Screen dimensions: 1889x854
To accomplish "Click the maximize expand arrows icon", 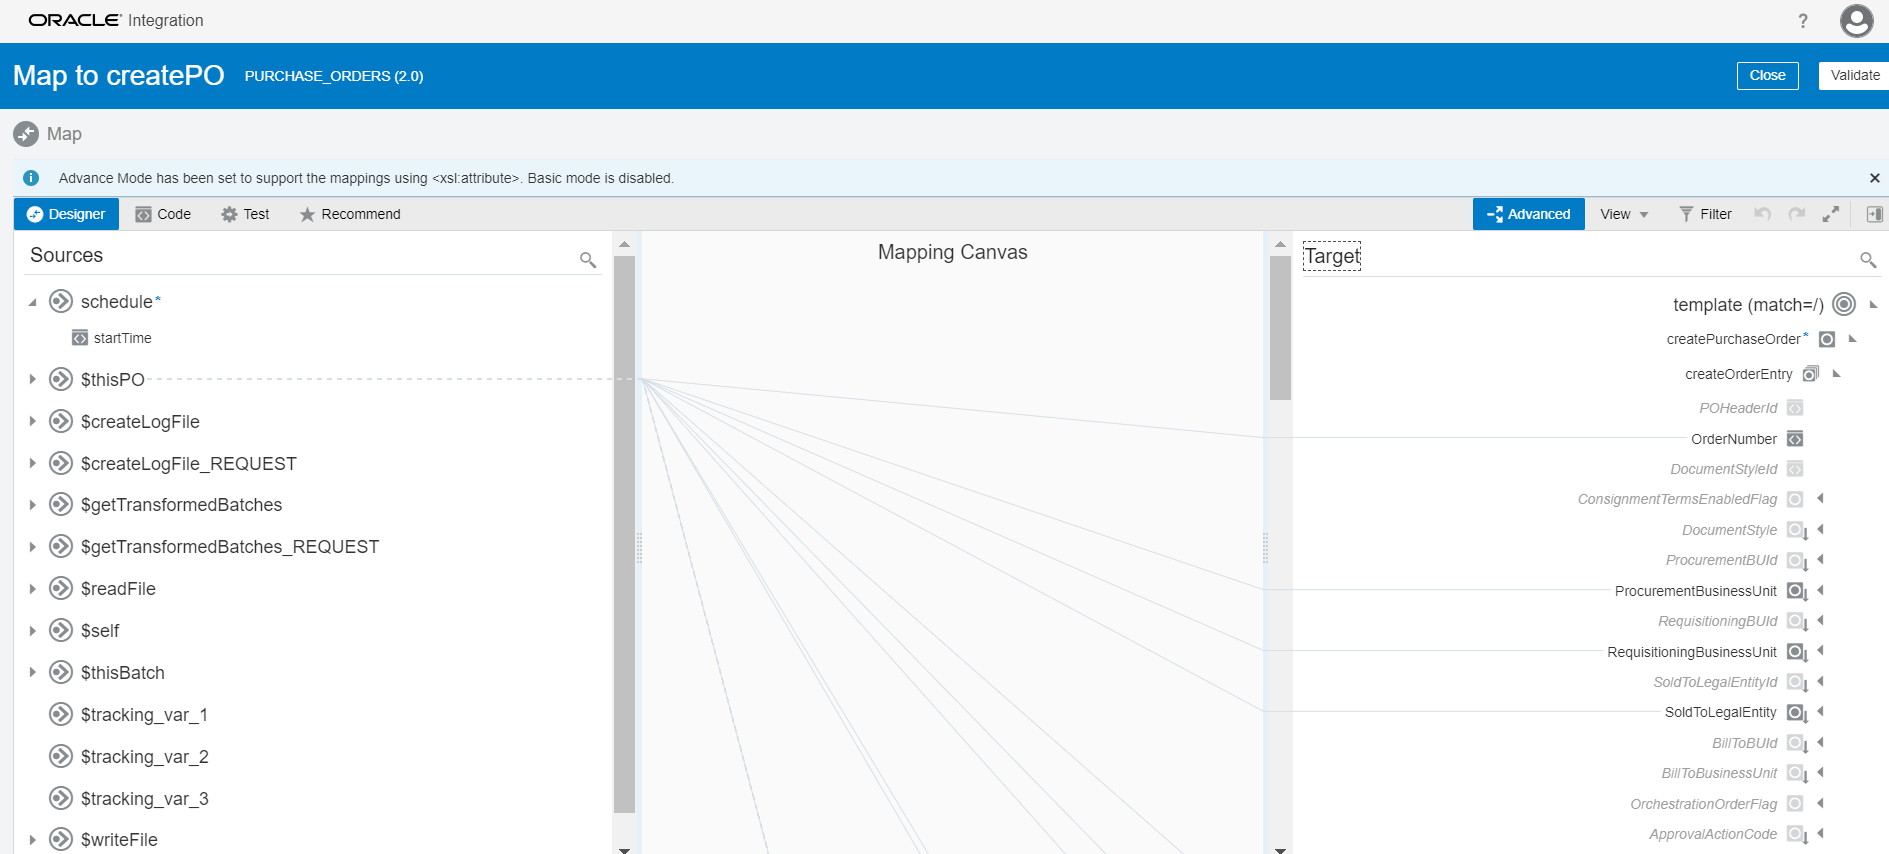I will (x=1830, y=214).
